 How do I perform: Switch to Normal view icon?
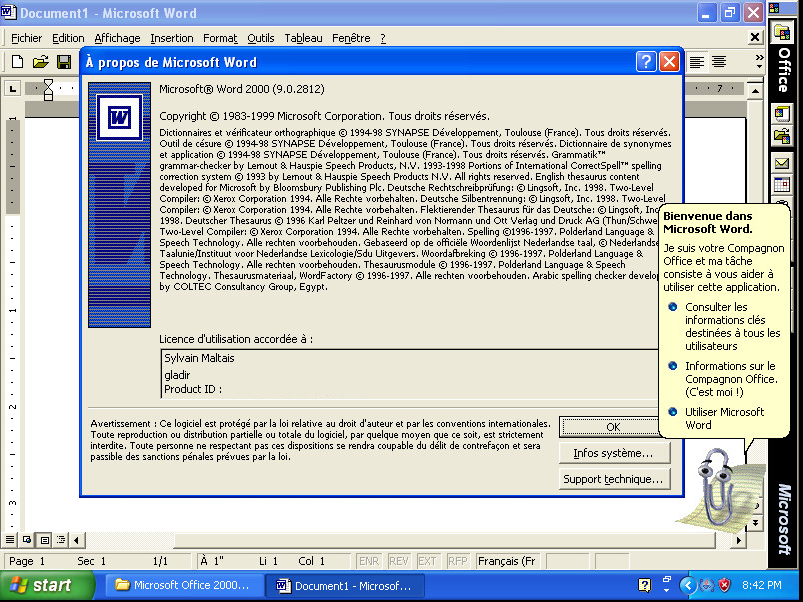10,540
